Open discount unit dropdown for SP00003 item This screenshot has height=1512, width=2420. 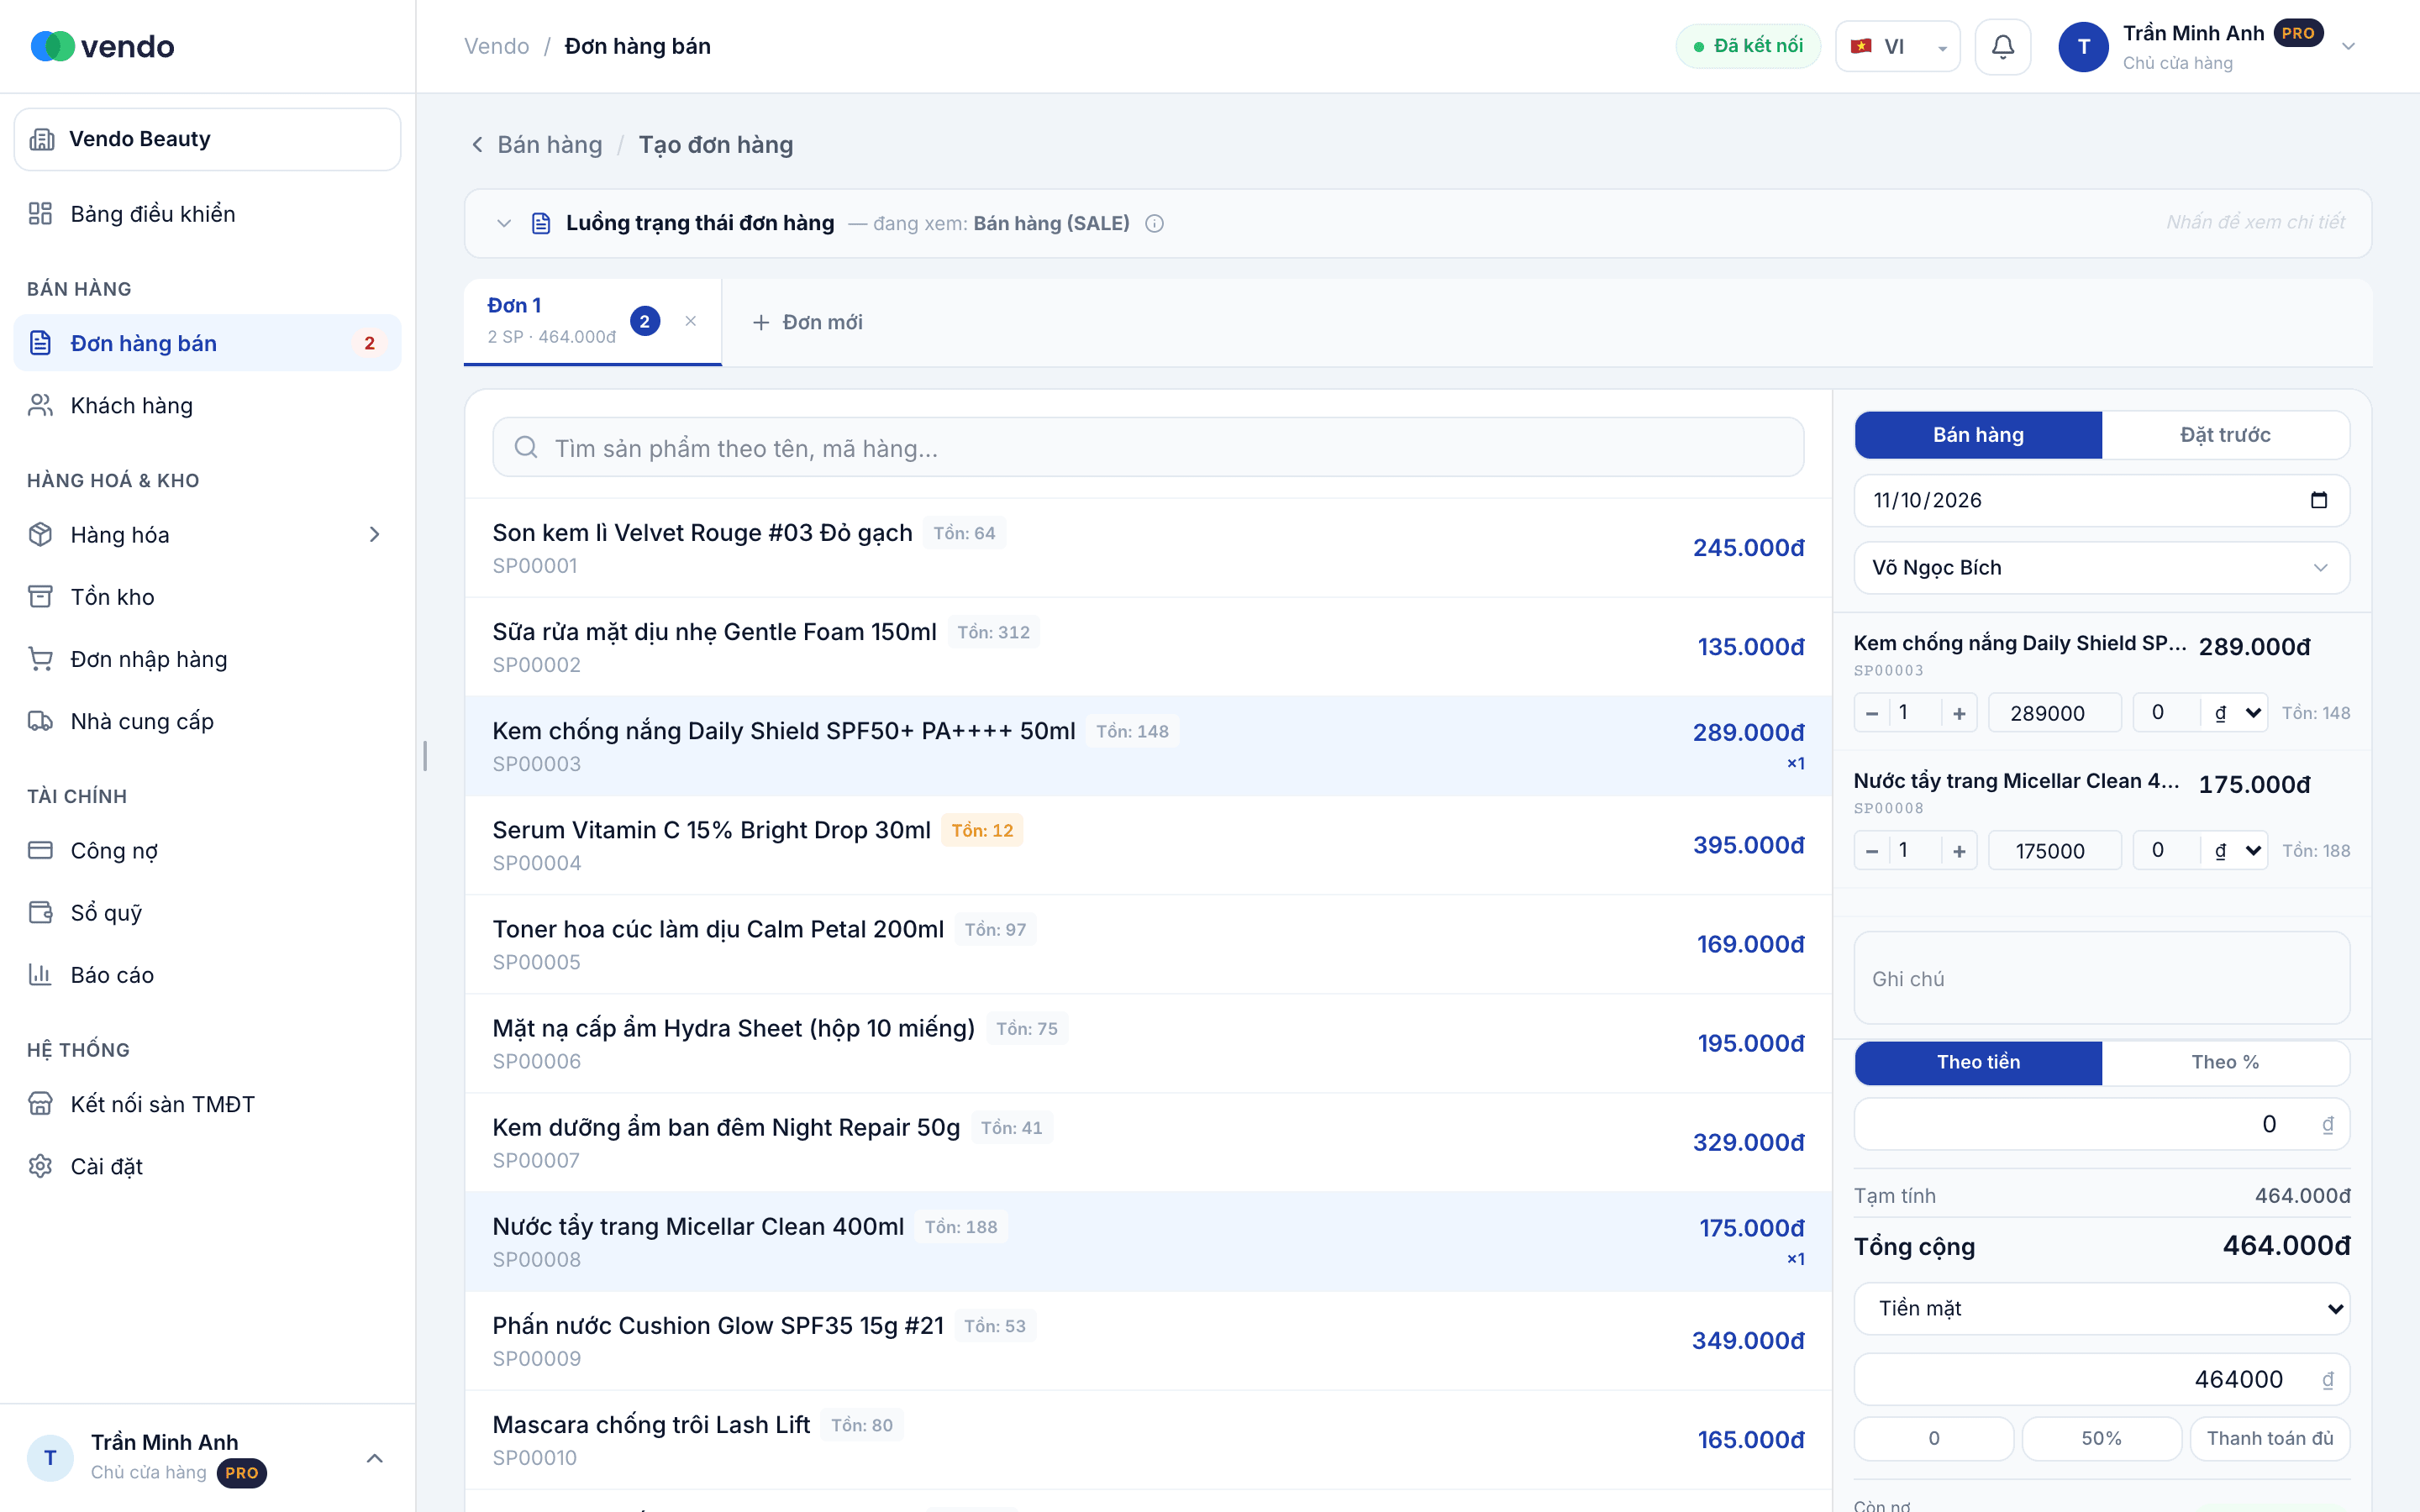click(2234, 713)
